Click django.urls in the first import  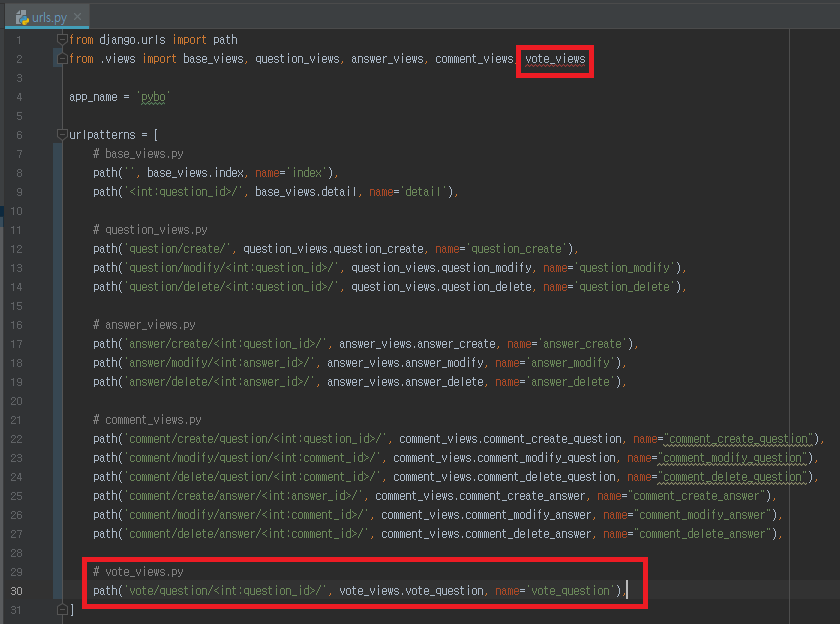pyautogui.click(x=132, y=40)
